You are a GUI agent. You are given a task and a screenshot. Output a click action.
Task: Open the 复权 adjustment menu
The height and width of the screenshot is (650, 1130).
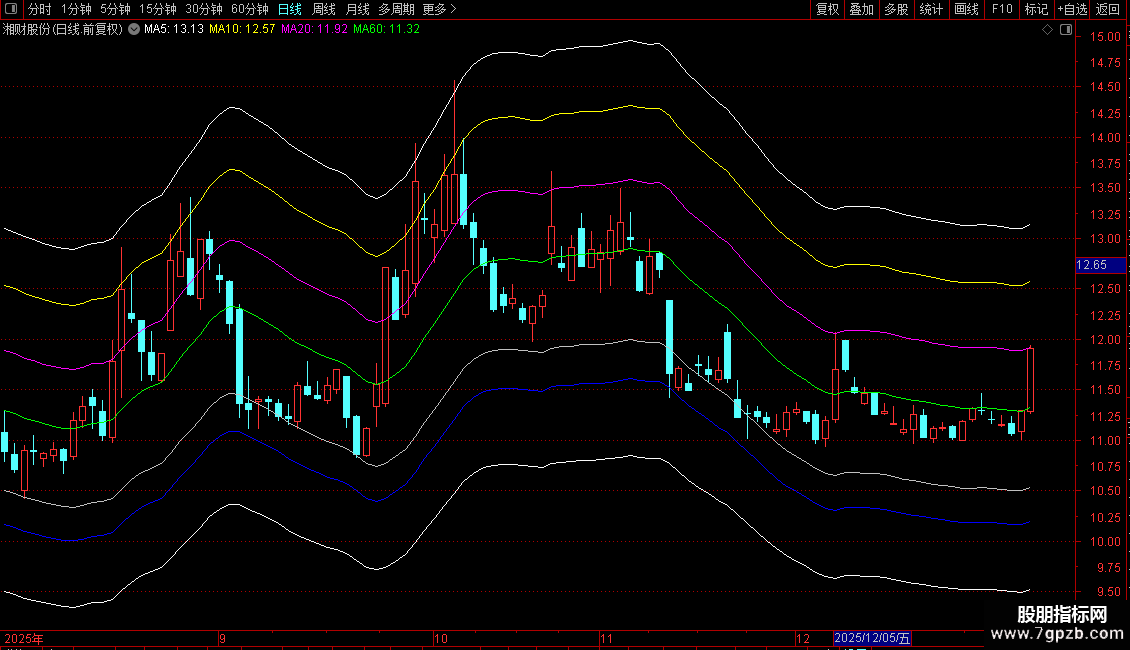827,9
